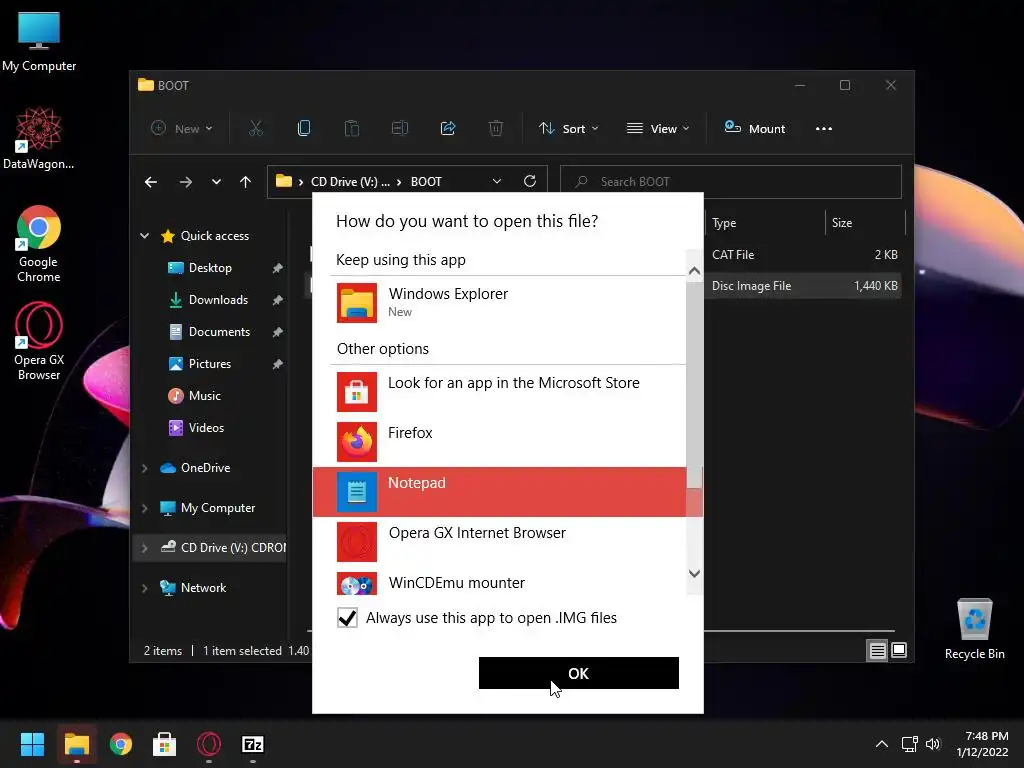
Task: Expand the OneDrive tree node
Action: pyautogui.click(x=144, y=468)
